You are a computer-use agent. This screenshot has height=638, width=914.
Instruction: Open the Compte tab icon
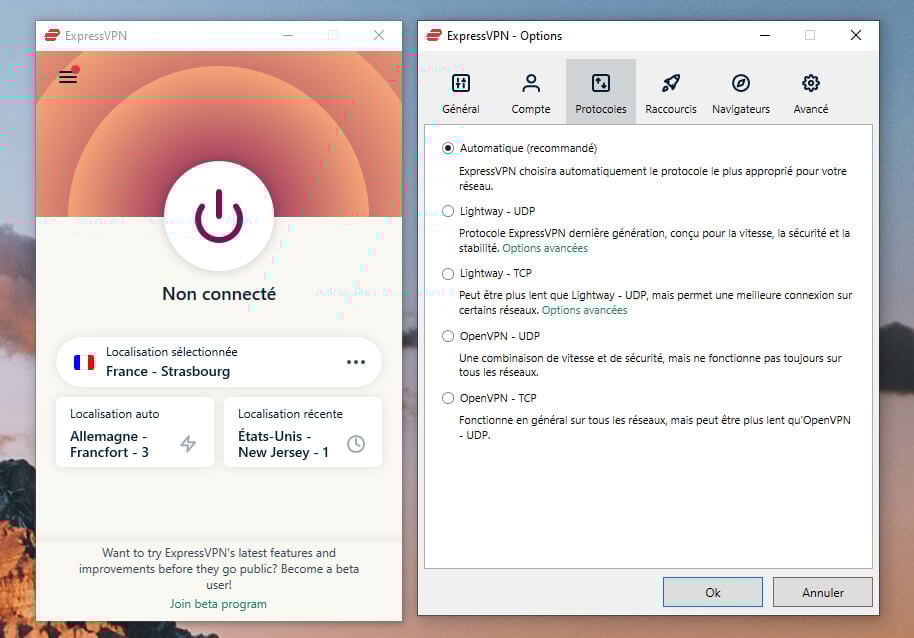point(531,90)
